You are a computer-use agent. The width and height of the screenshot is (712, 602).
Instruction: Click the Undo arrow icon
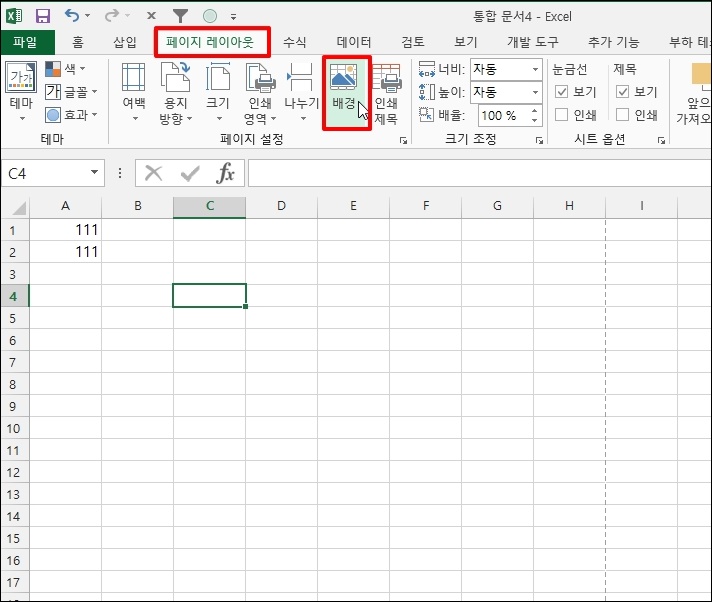point(72,16)
